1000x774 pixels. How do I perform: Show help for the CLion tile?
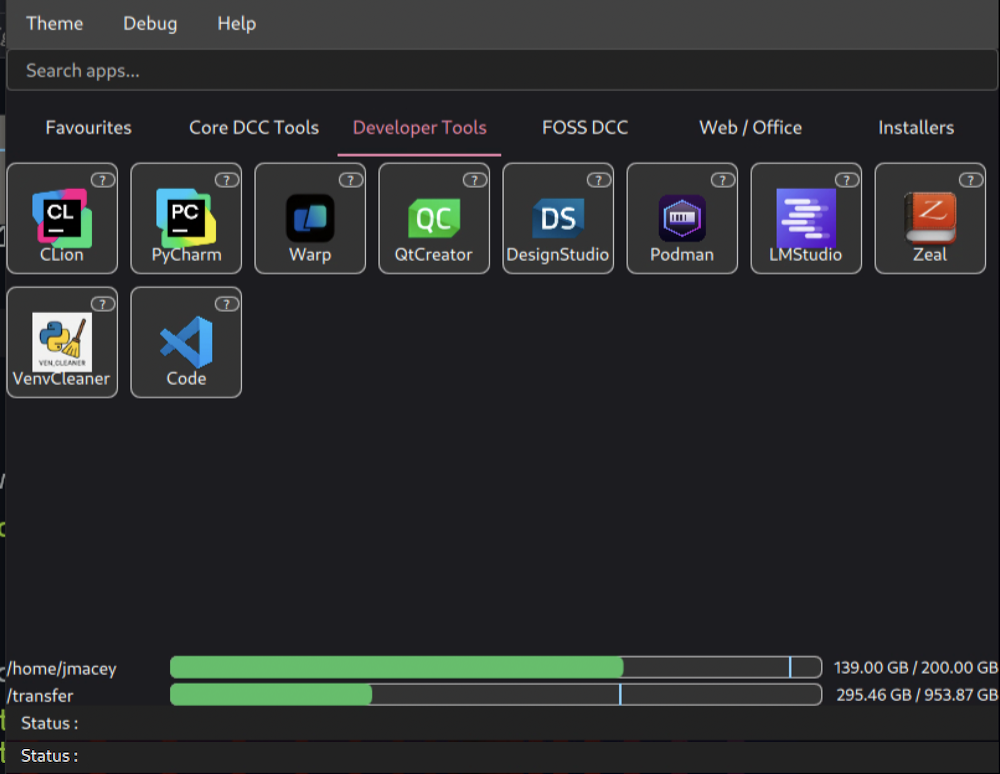[x=102, y=180]
